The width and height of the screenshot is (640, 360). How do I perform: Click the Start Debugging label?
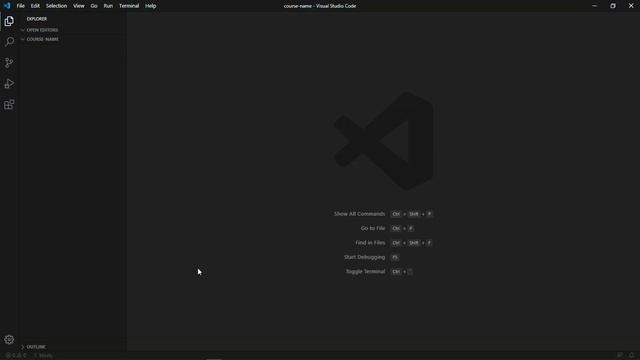[x=364, y=257]
